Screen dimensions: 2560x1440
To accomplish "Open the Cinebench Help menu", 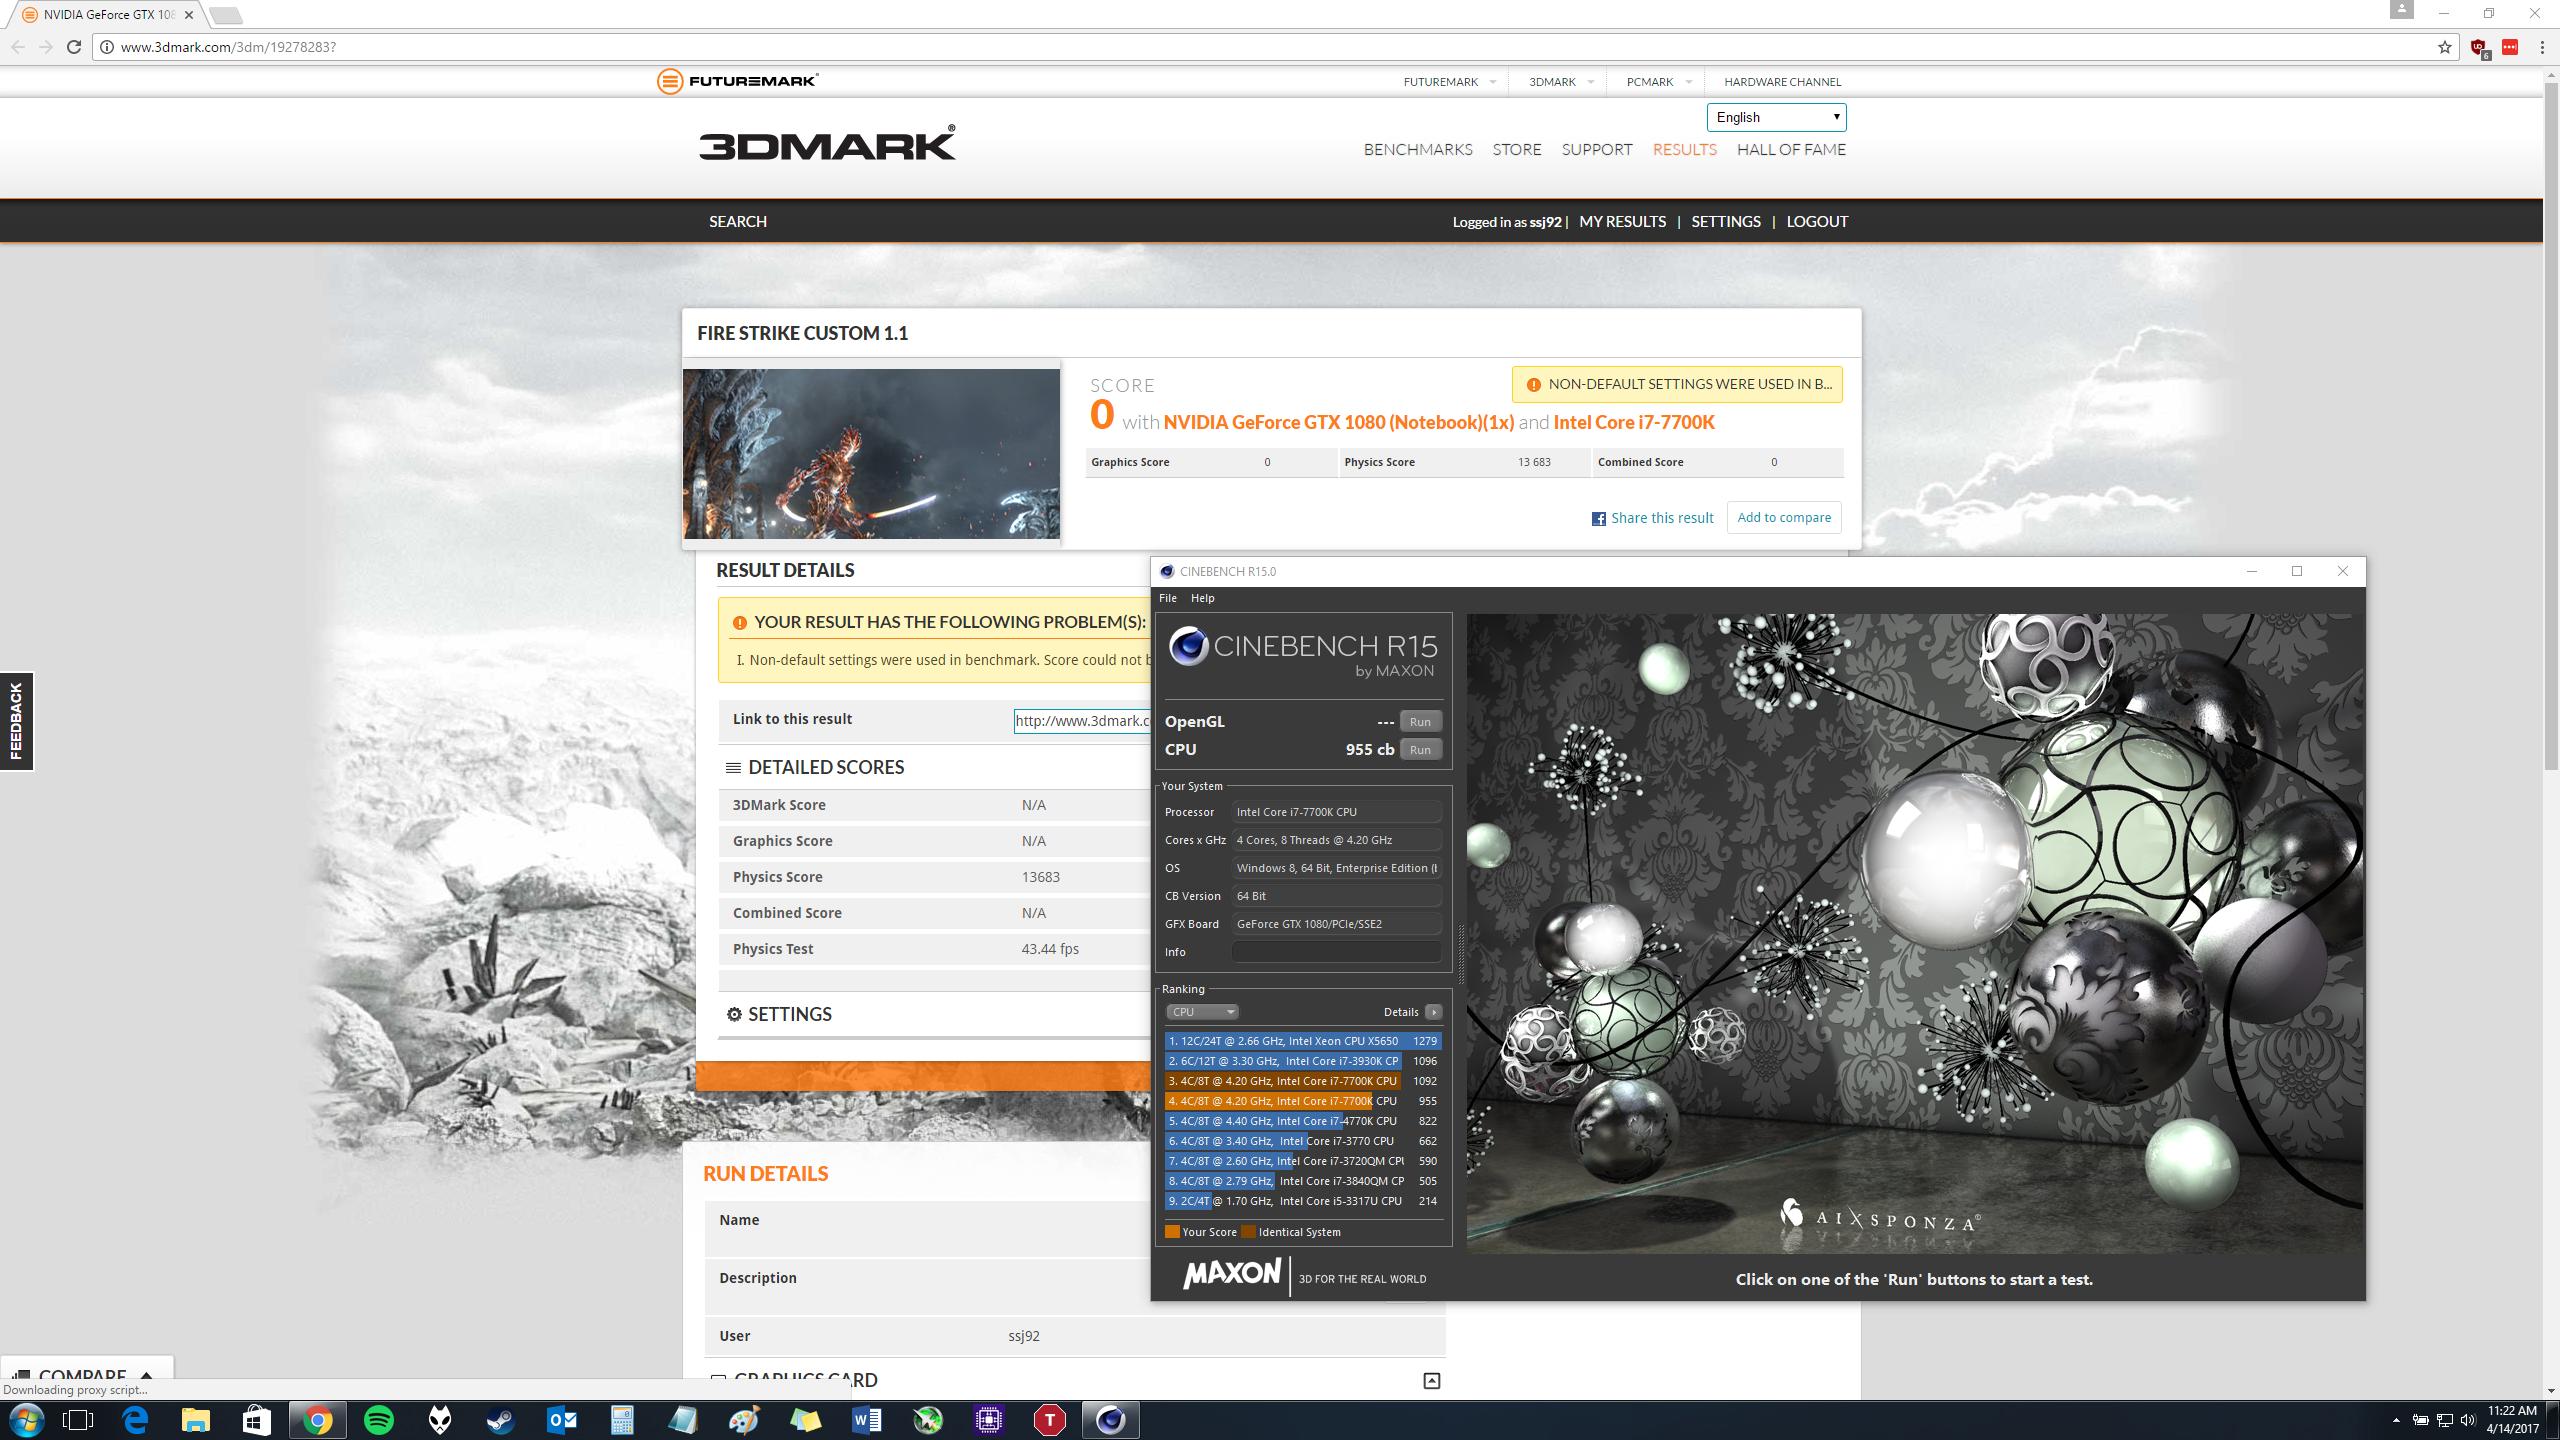I will point(1202,598).
